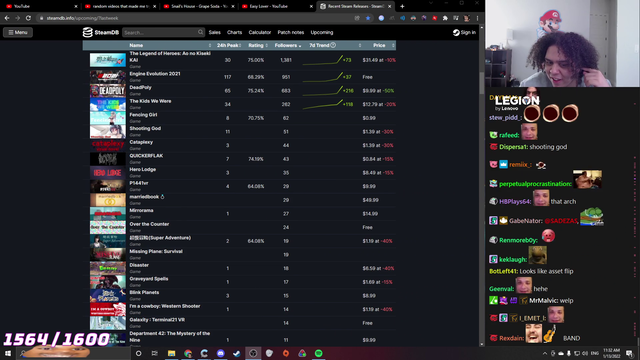Screen dimensions: 640x360
Task: Open DeadPoly game link
Action: (x=140, y=87)
